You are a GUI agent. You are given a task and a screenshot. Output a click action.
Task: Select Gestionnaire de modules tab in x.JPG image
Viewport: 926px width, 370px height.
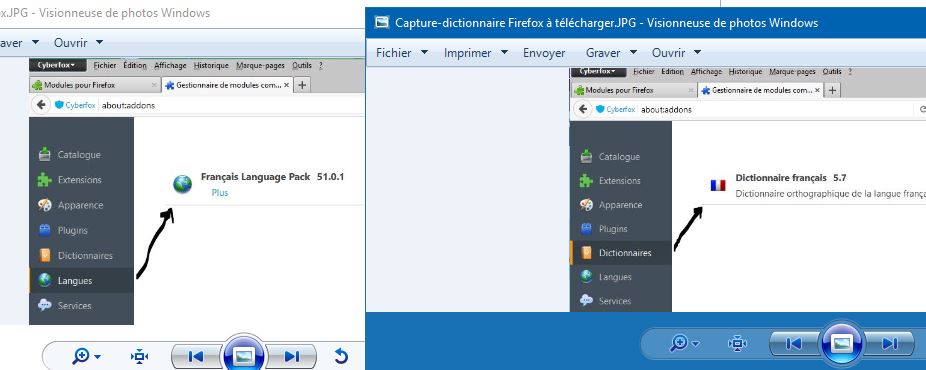(227, 85)
